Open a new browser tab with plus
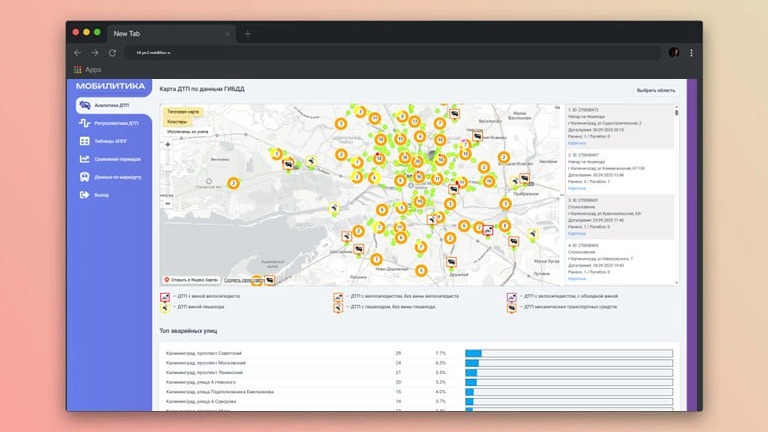The image size is (768, 432). [x=248, y=34]
